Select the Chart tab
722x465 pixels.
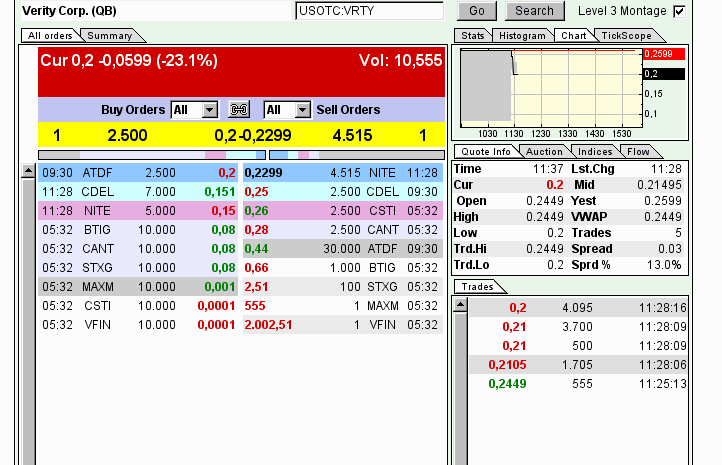(x=574, y=35)
